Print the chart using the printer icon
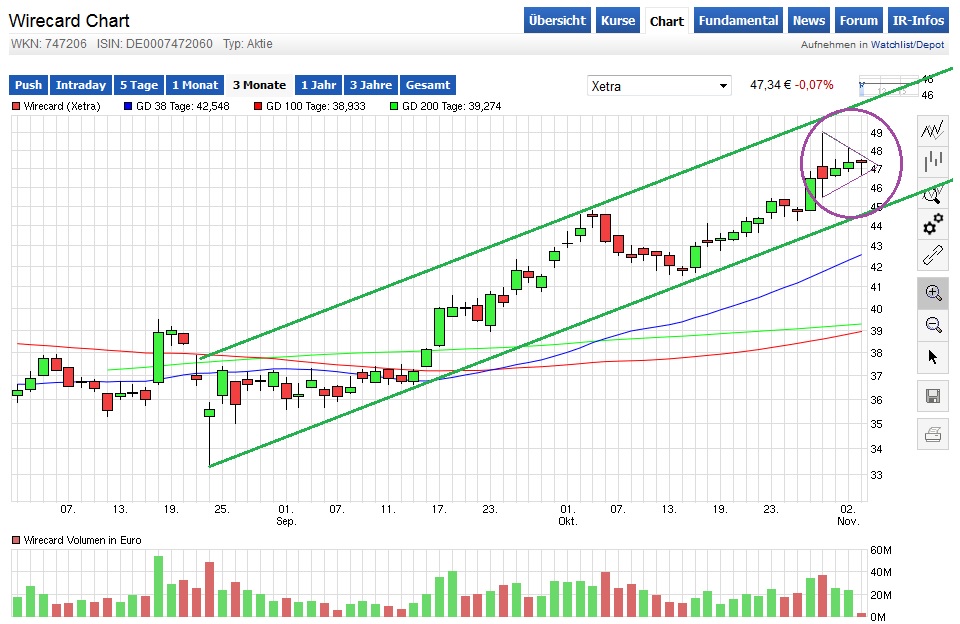The width and height of the screenshot is (960, 624). 932,434
